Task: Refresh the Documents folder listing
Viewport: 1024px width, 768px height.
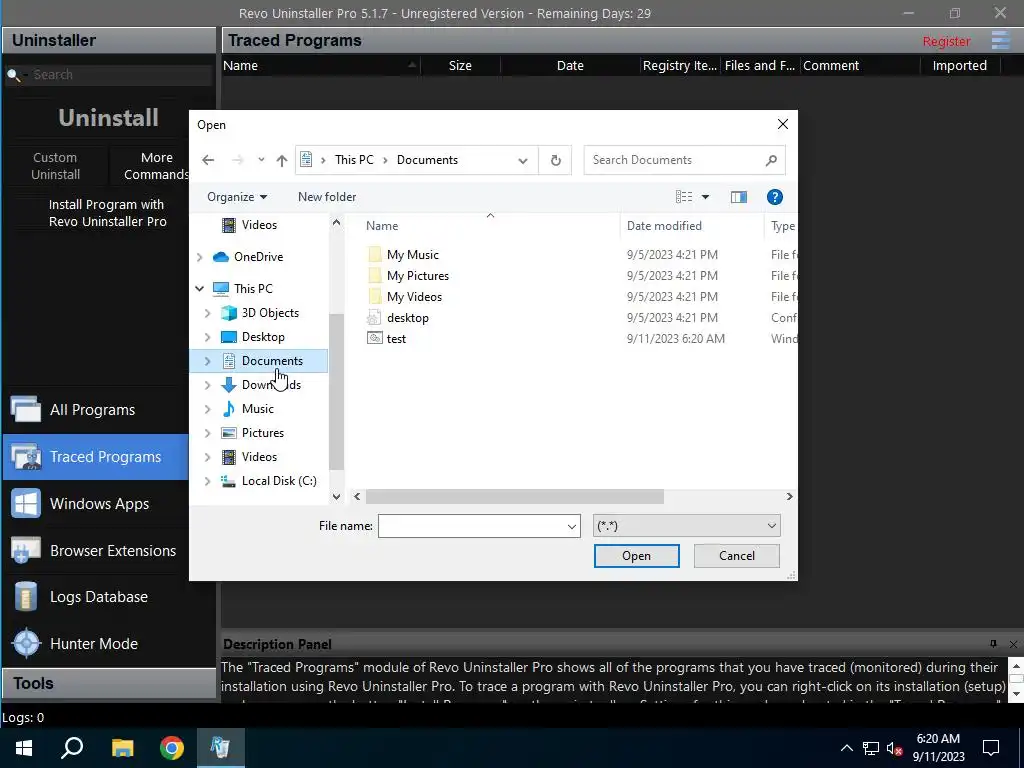Action: coord(555,160)
